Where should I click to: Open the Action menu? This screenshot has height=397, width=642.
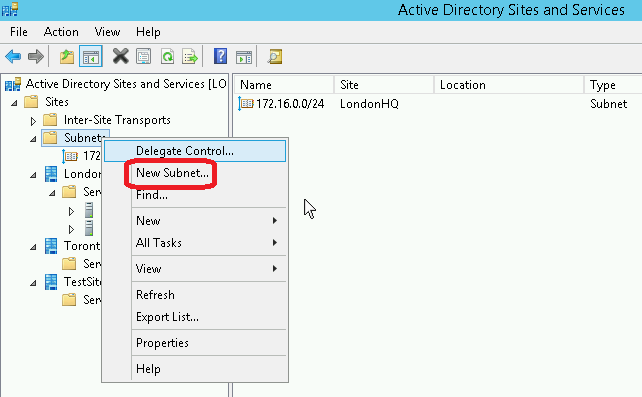click(x=61, y=32)
